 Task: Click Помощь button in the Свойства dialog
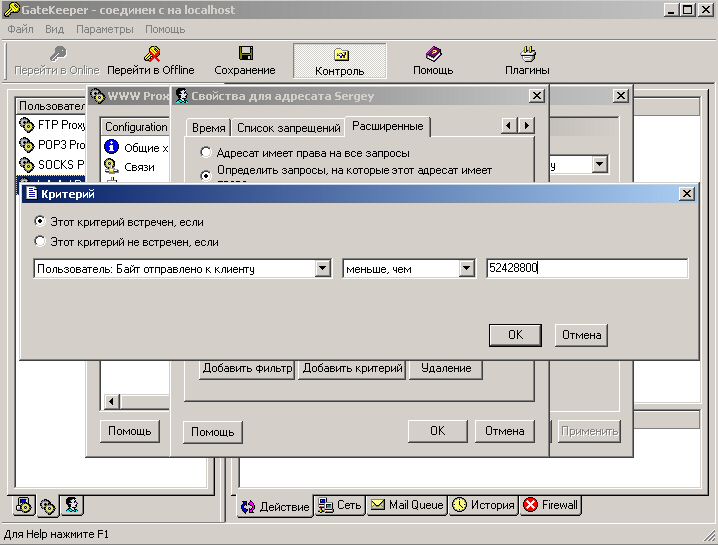212,432
